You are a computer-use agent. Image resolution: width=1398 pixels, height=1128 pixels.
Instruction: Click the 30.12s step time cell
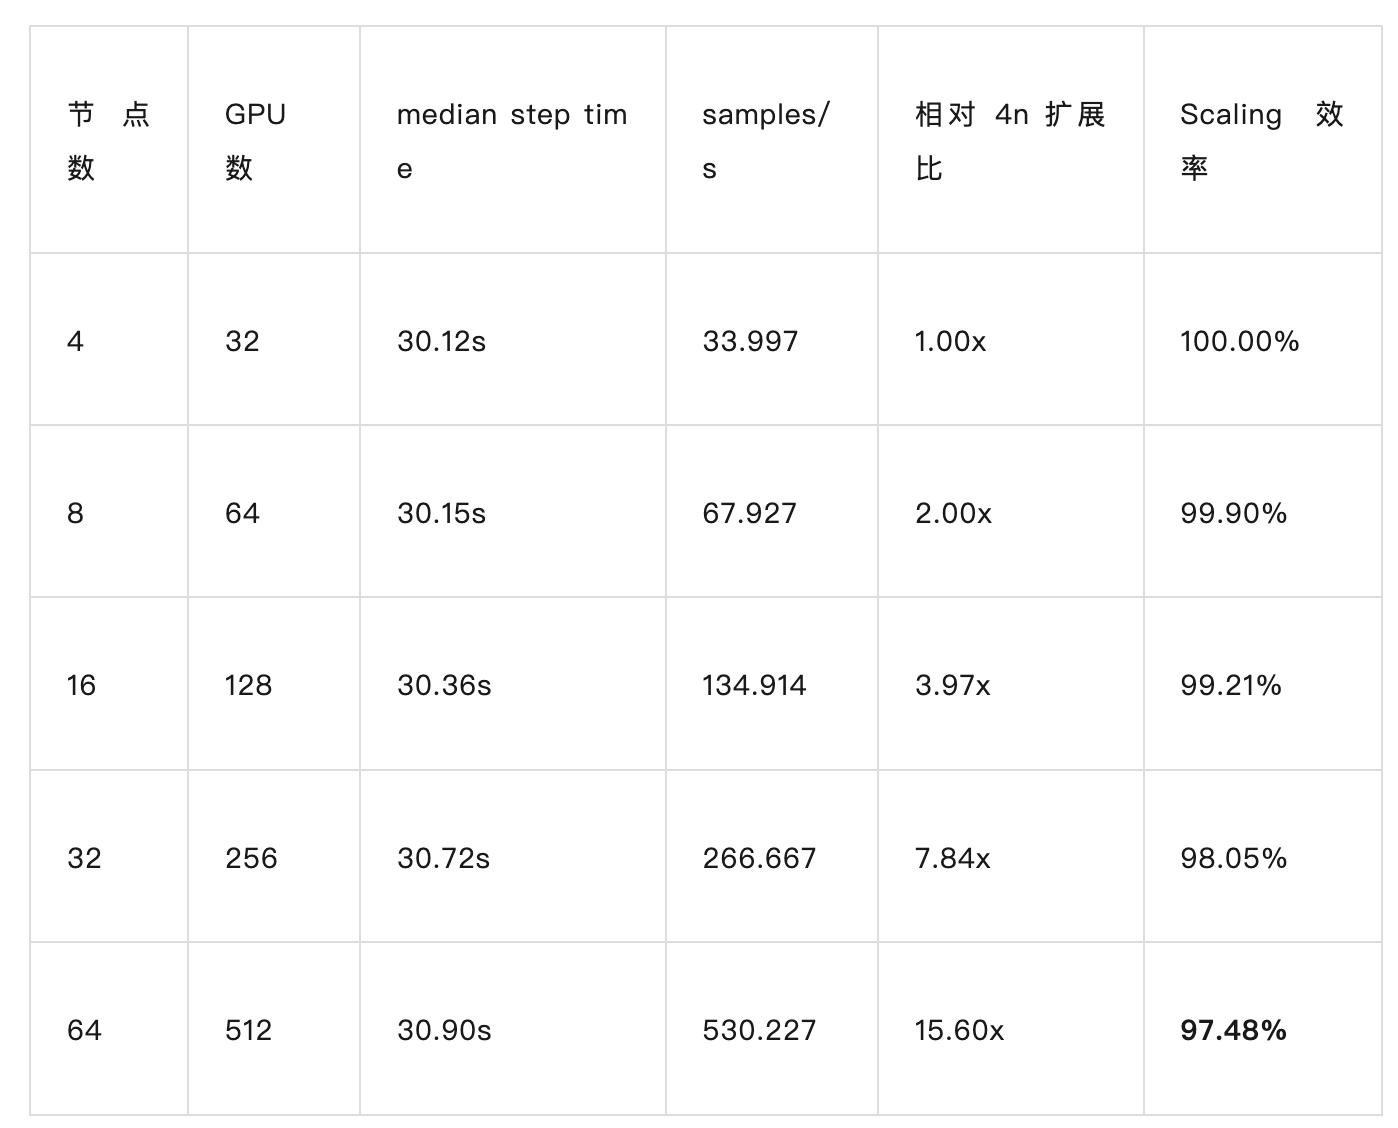coord(513,340)
